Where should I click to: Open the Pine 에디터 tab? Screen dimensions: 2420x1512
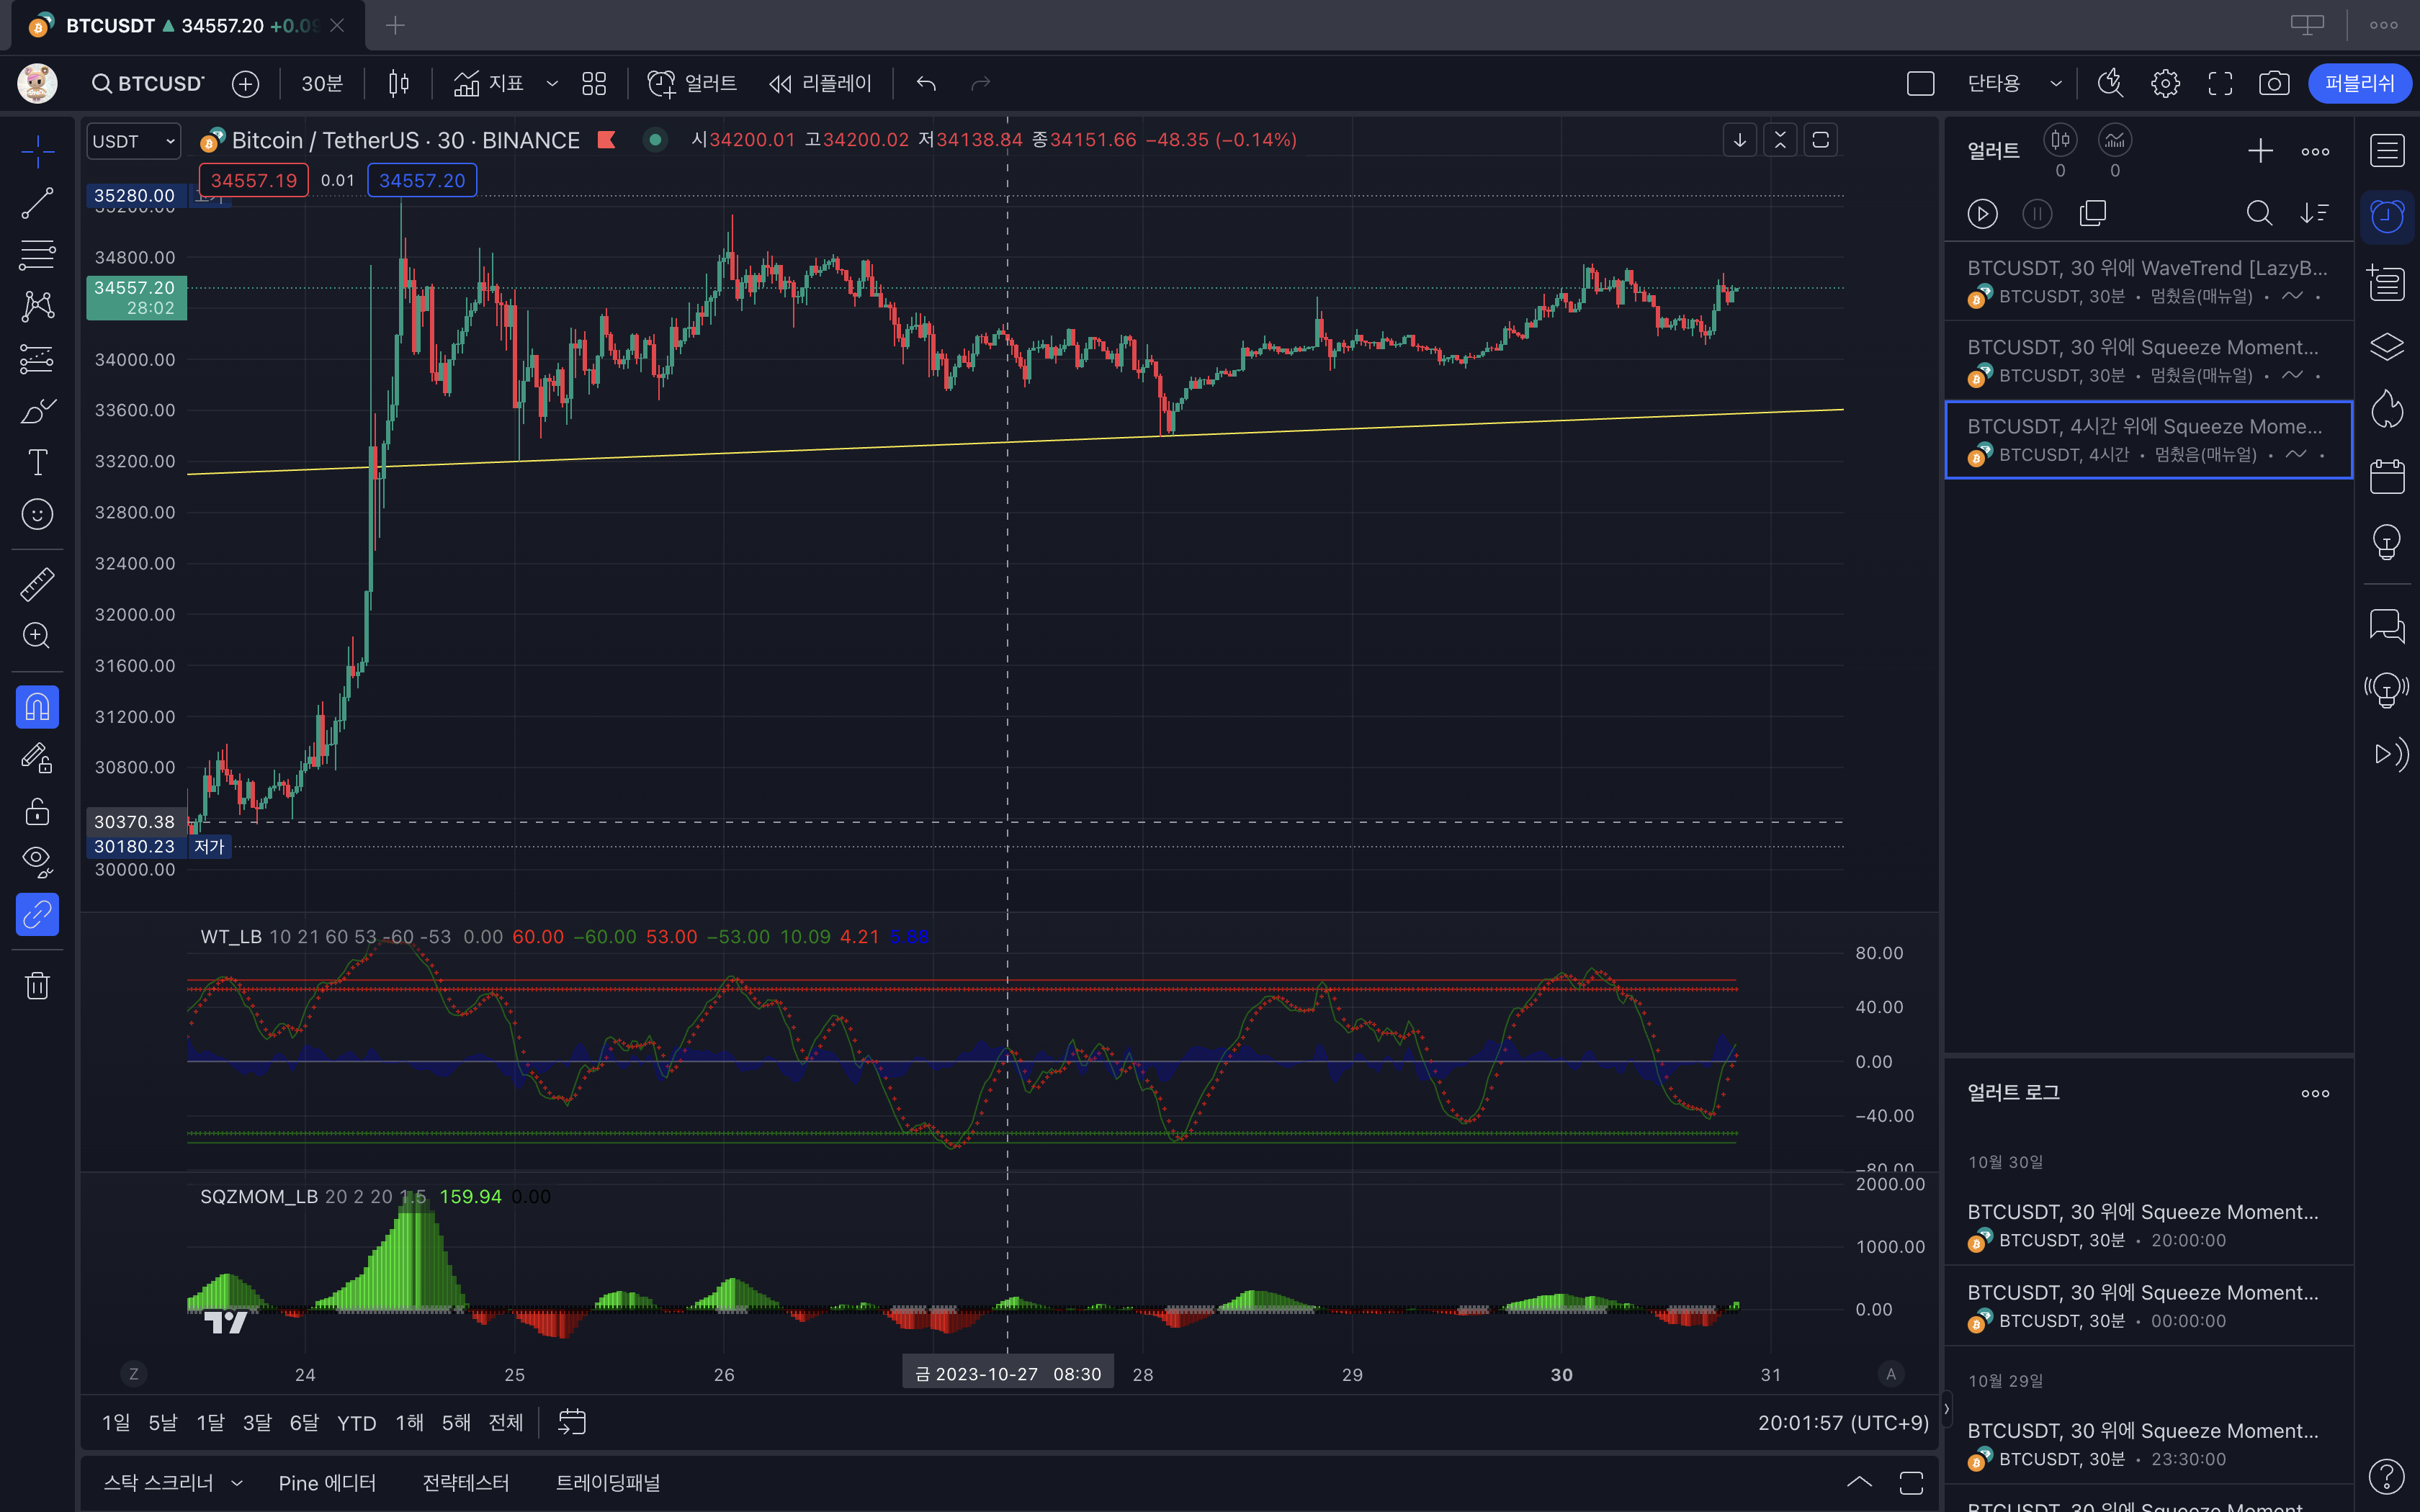tap(327, 1483)
